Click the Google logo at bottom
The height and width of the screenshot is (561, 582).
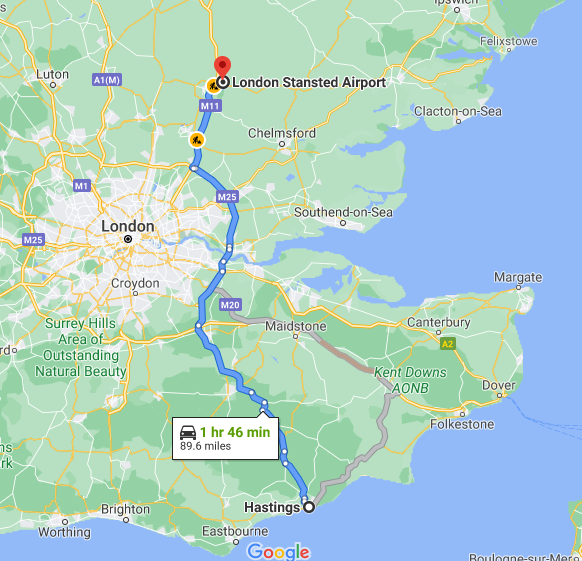click(x=278, y=552)
